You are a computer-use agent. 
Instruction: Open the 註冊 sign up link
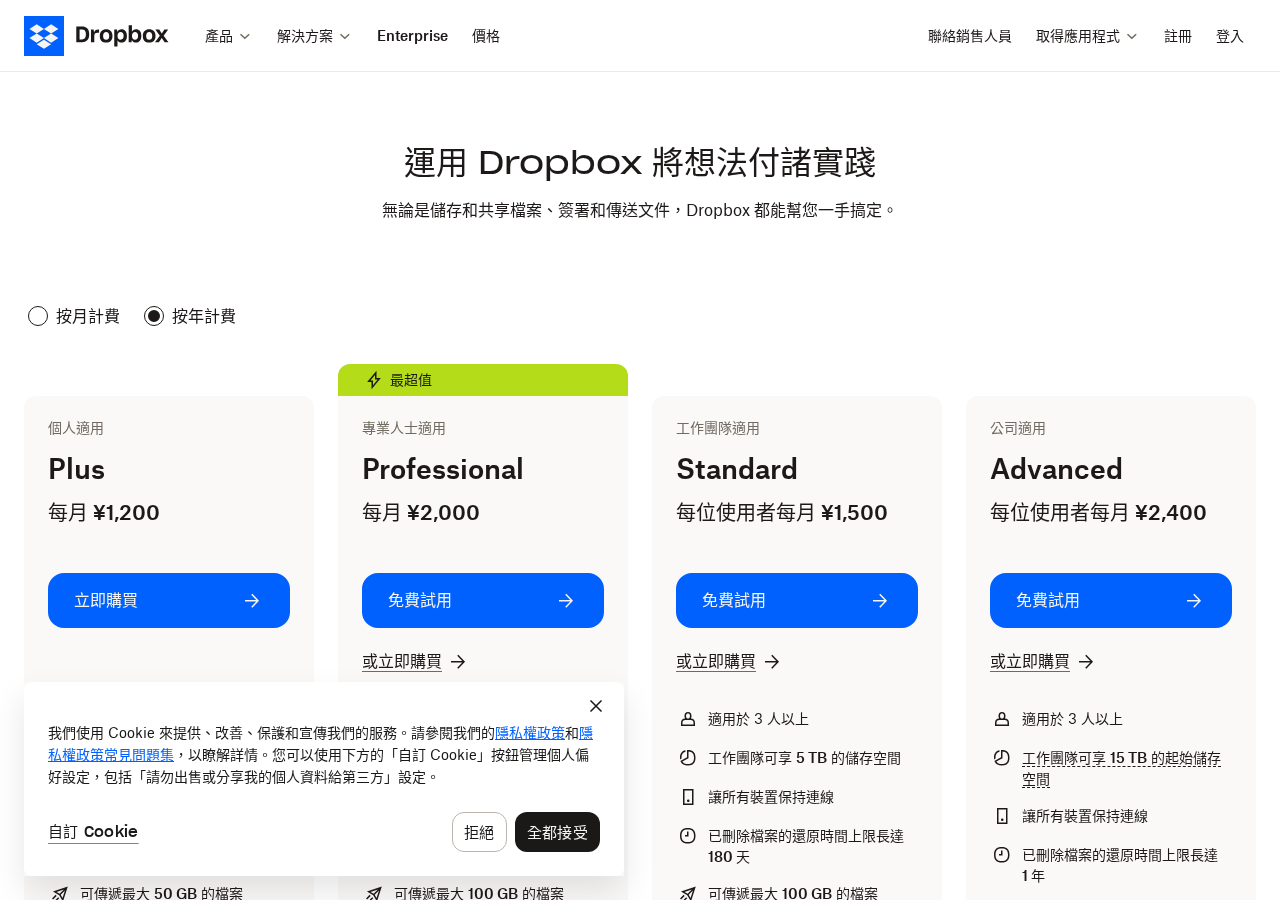click(1178, 36)
